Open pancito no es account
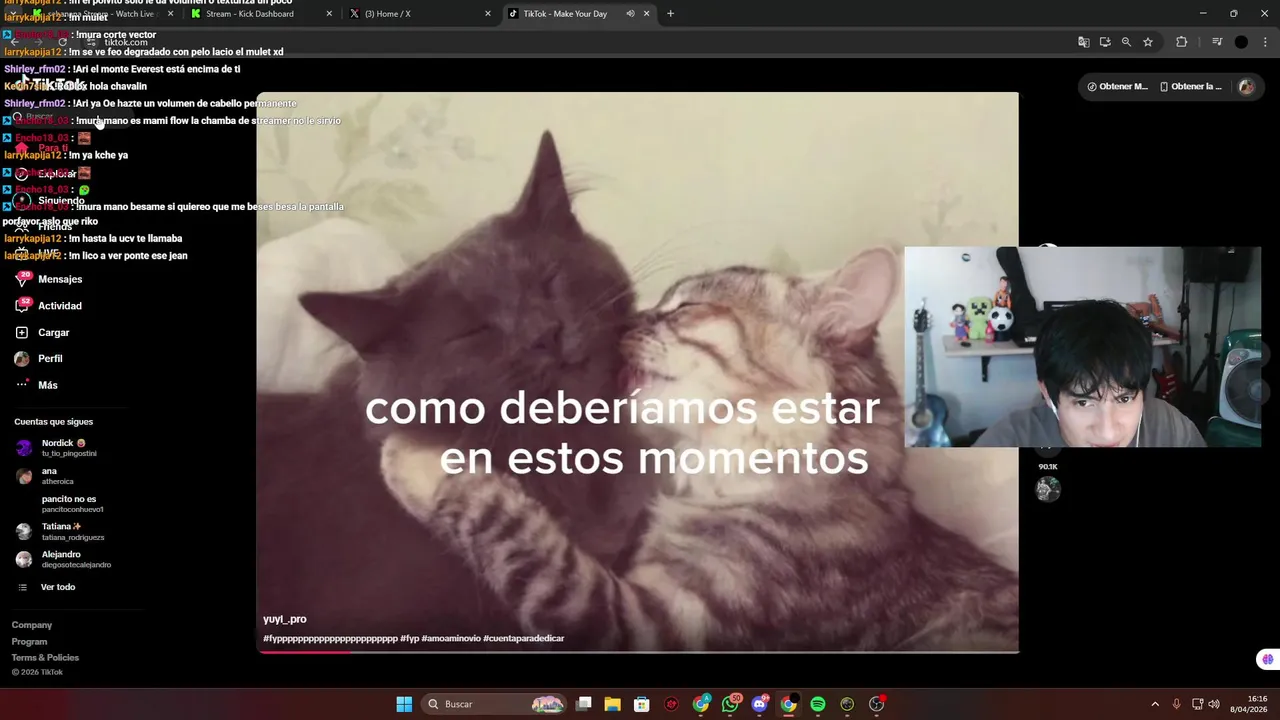Viewport: 1280px width, 720px height. coord(72,504)
